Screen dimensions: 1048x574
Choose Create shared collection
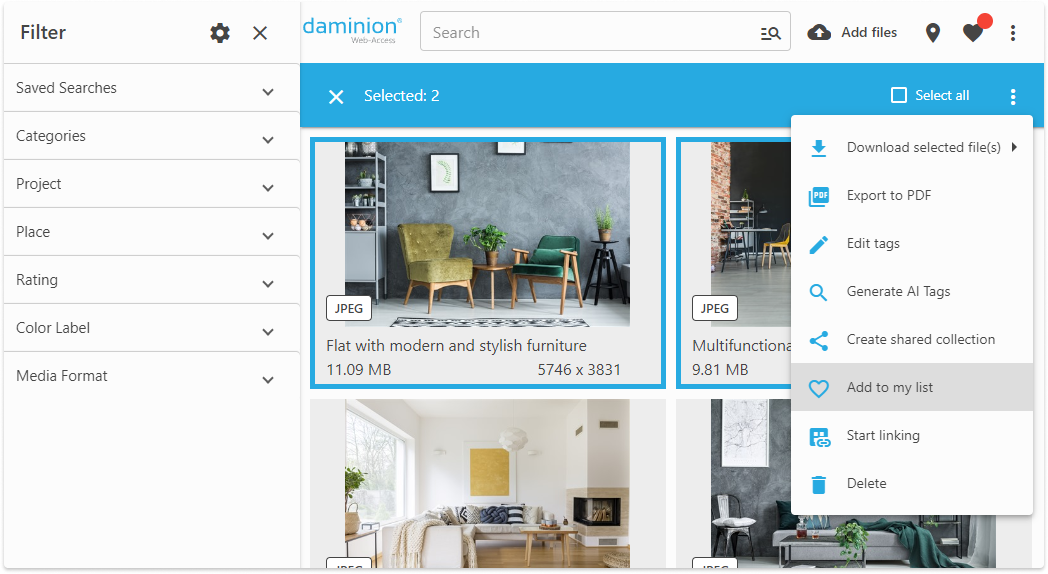click(912, 339)
